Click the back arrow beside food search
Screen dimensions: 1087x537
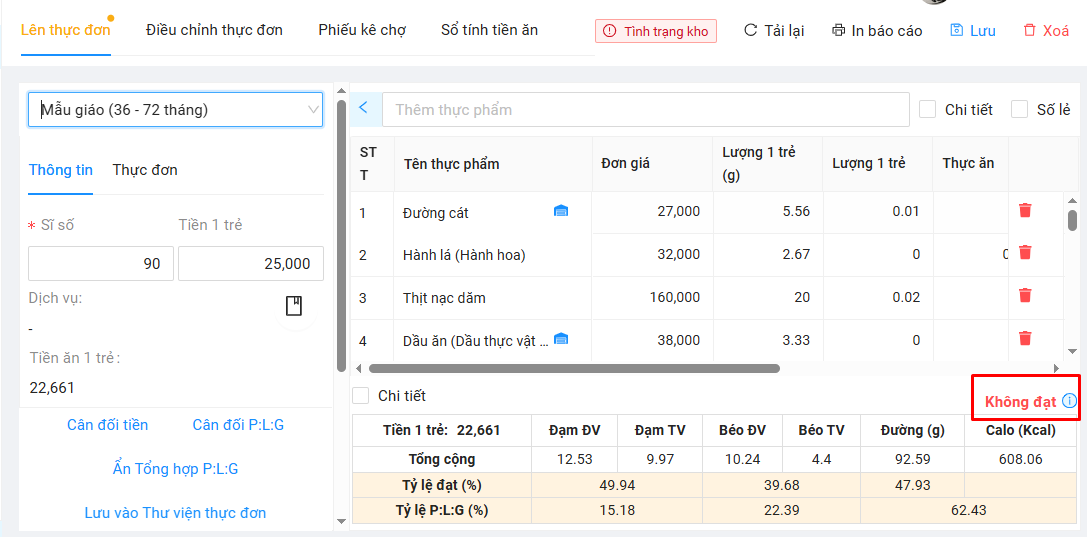(363, 108)
